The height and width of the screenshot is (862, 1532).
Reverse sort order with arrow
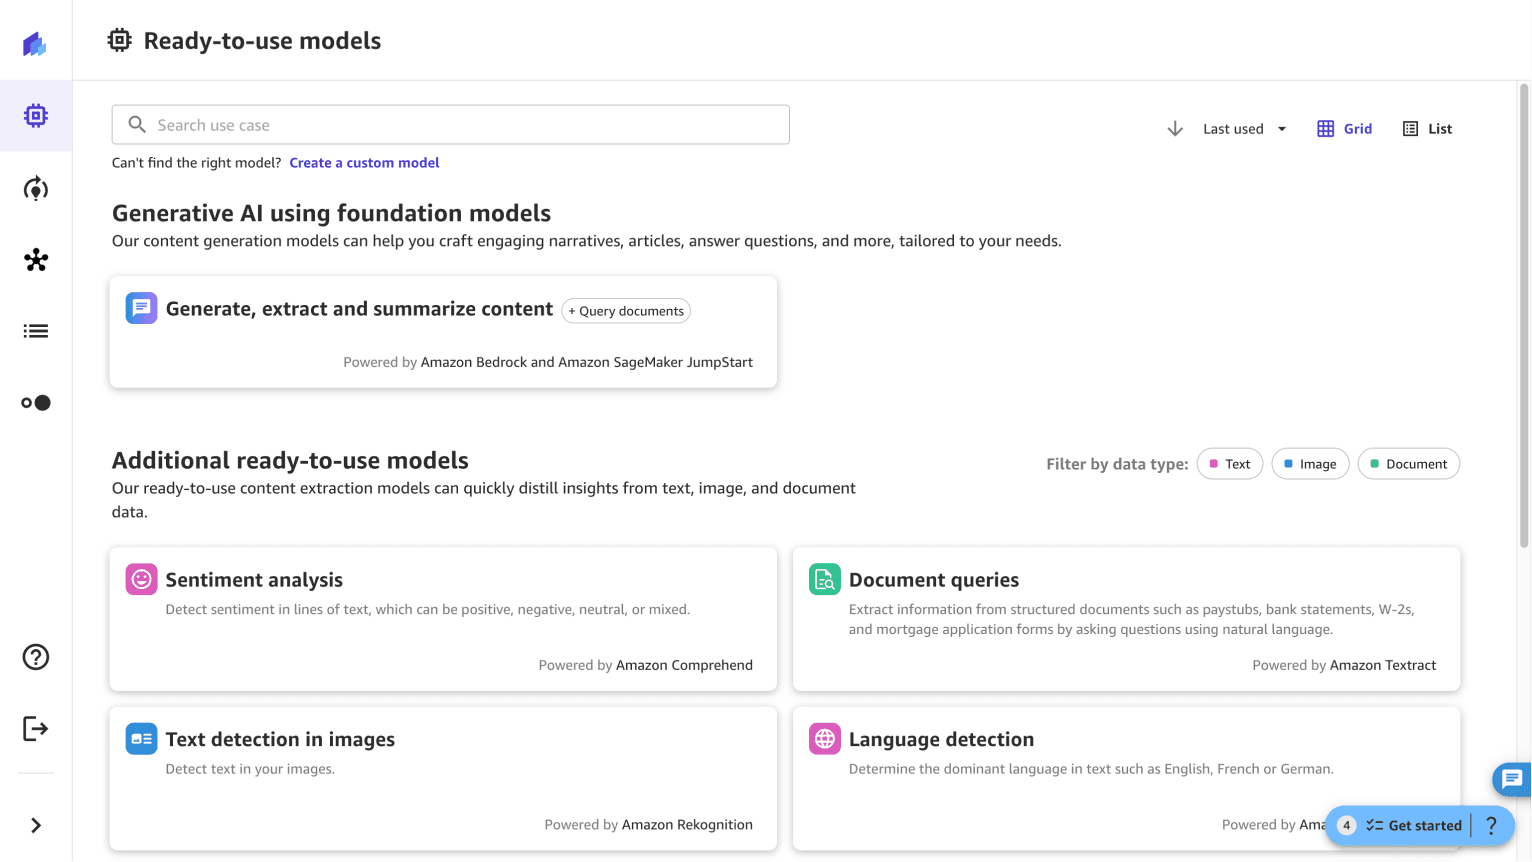(x=1175, y=129)
